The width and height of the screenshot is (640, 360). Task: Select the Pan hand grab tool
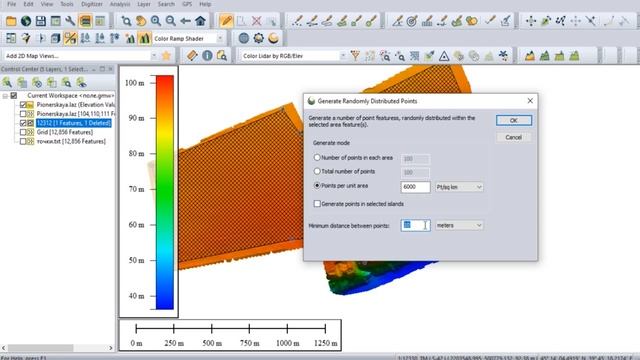coord(141,21)
